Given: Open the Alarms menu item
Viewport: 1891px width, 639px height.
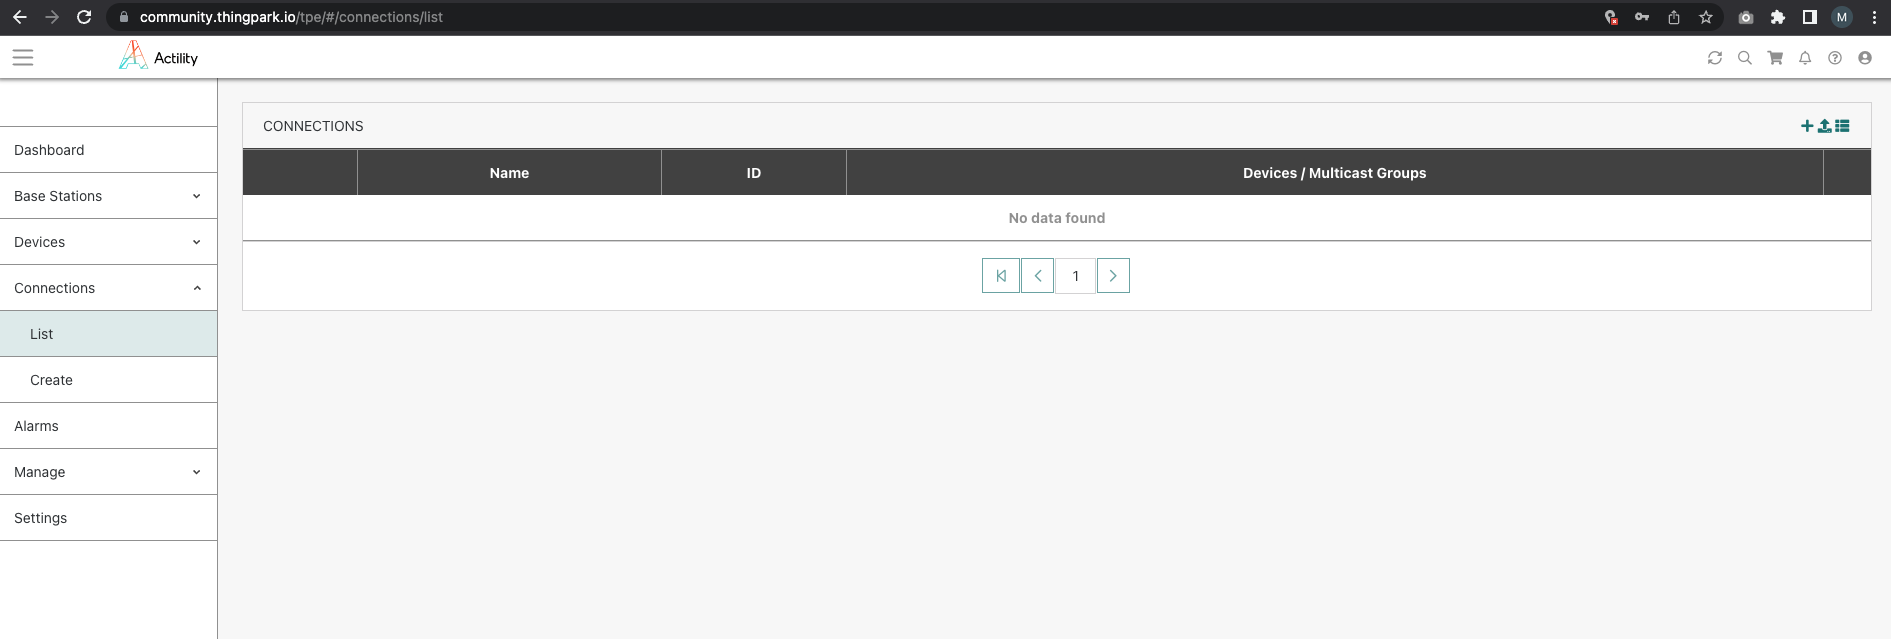Looking at the screenshot, I should pos(108,426).
